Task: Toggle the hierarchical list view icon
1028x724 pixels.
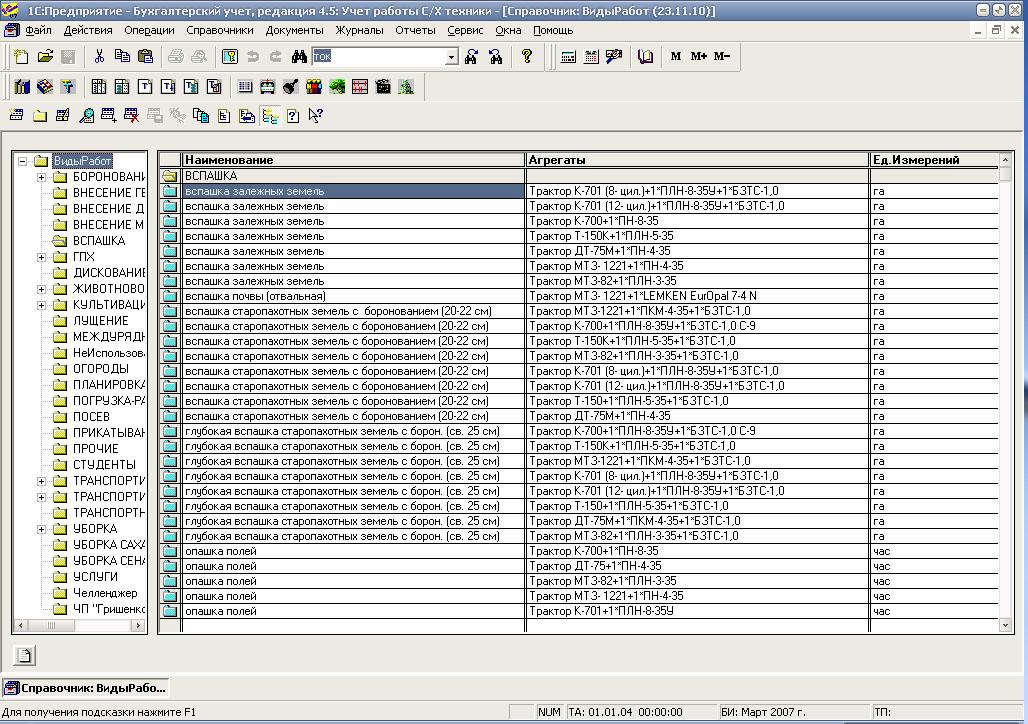Action: pyautogui.click(x=270, y=116)
